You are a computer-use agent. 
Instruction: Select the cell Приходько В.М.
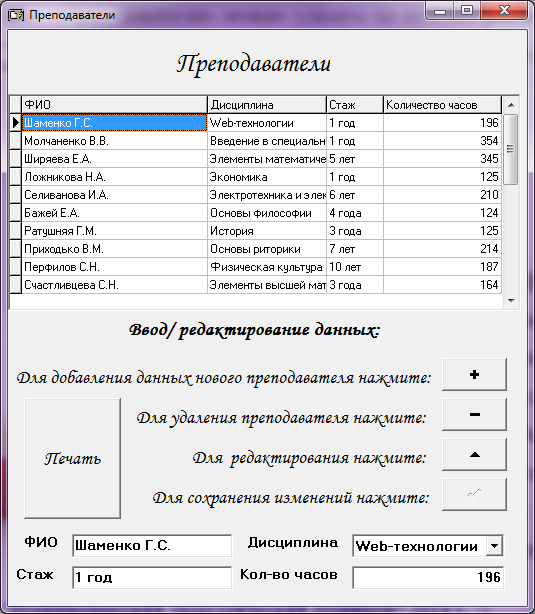[114, 249]
